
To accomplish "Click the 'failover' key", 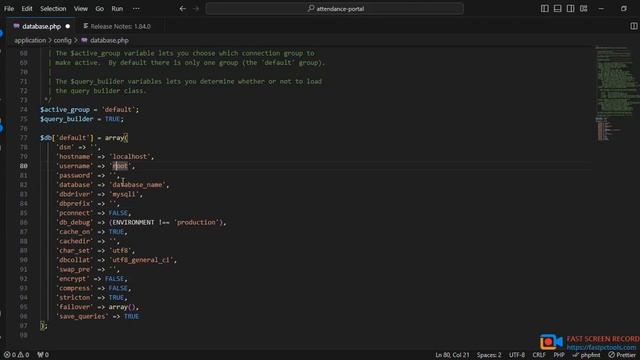I will tap(74, 307).
